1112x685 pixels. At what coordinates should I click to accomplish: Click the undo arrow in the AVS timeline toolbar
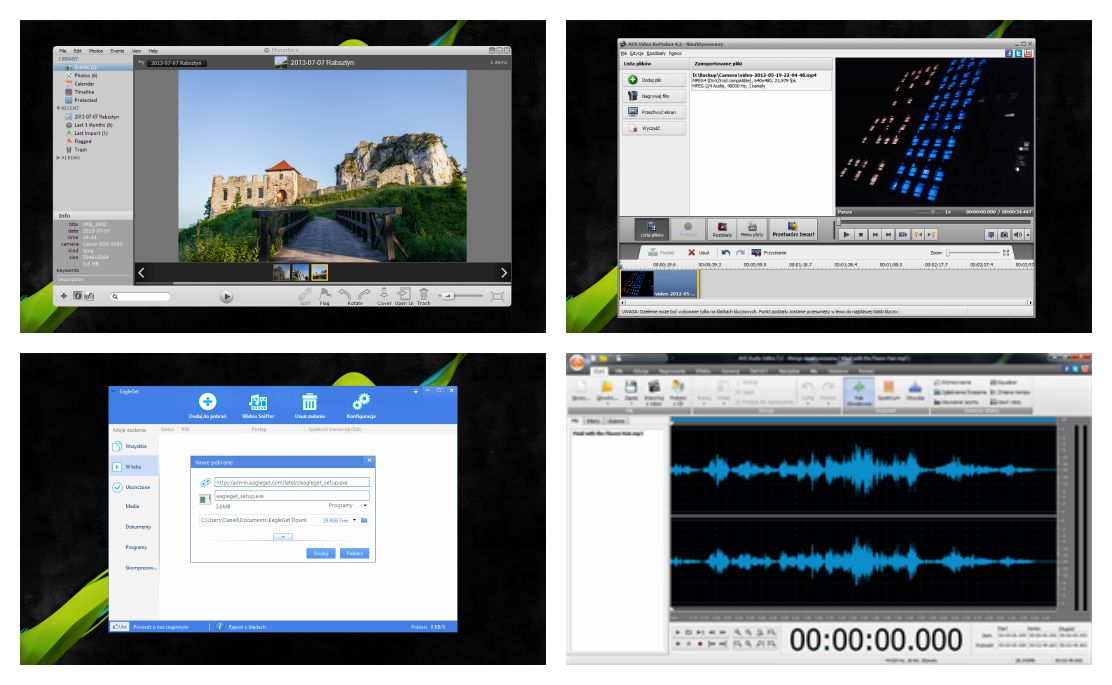click(x=725, y=252)
